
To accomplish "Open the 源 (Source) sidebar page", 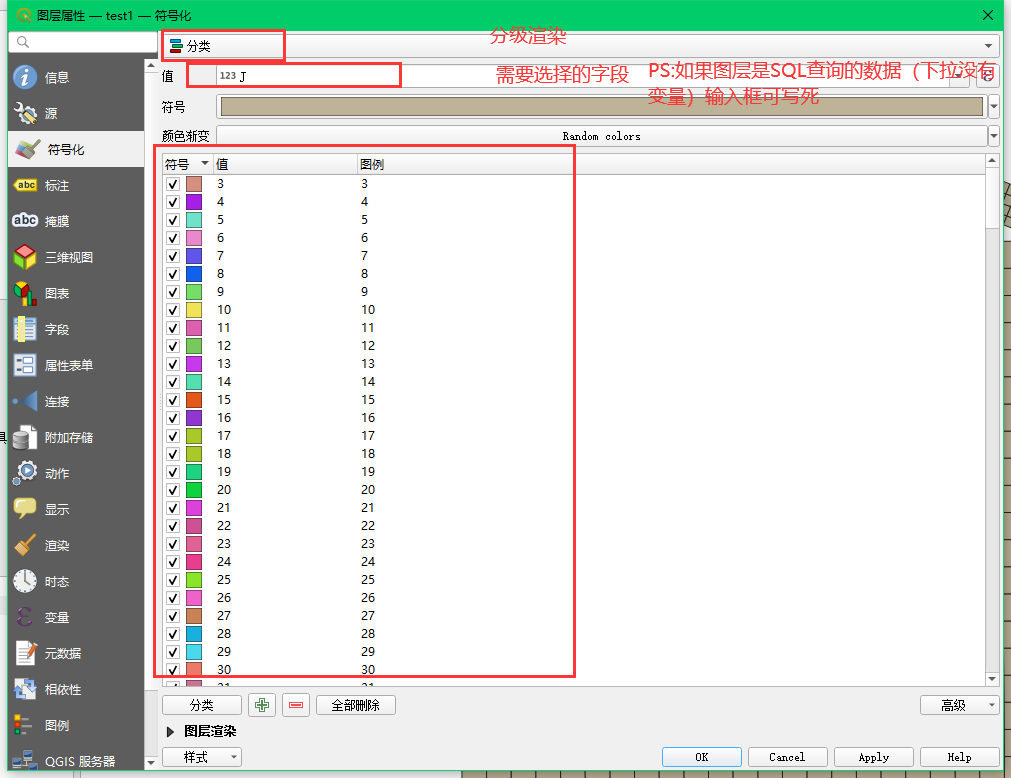I will tap(50, 114).
